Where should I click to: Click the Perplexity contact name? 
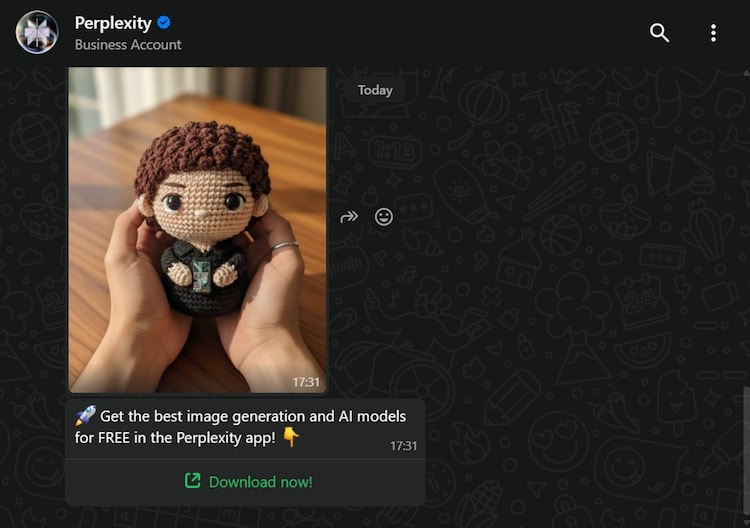(x=113, y=22)
